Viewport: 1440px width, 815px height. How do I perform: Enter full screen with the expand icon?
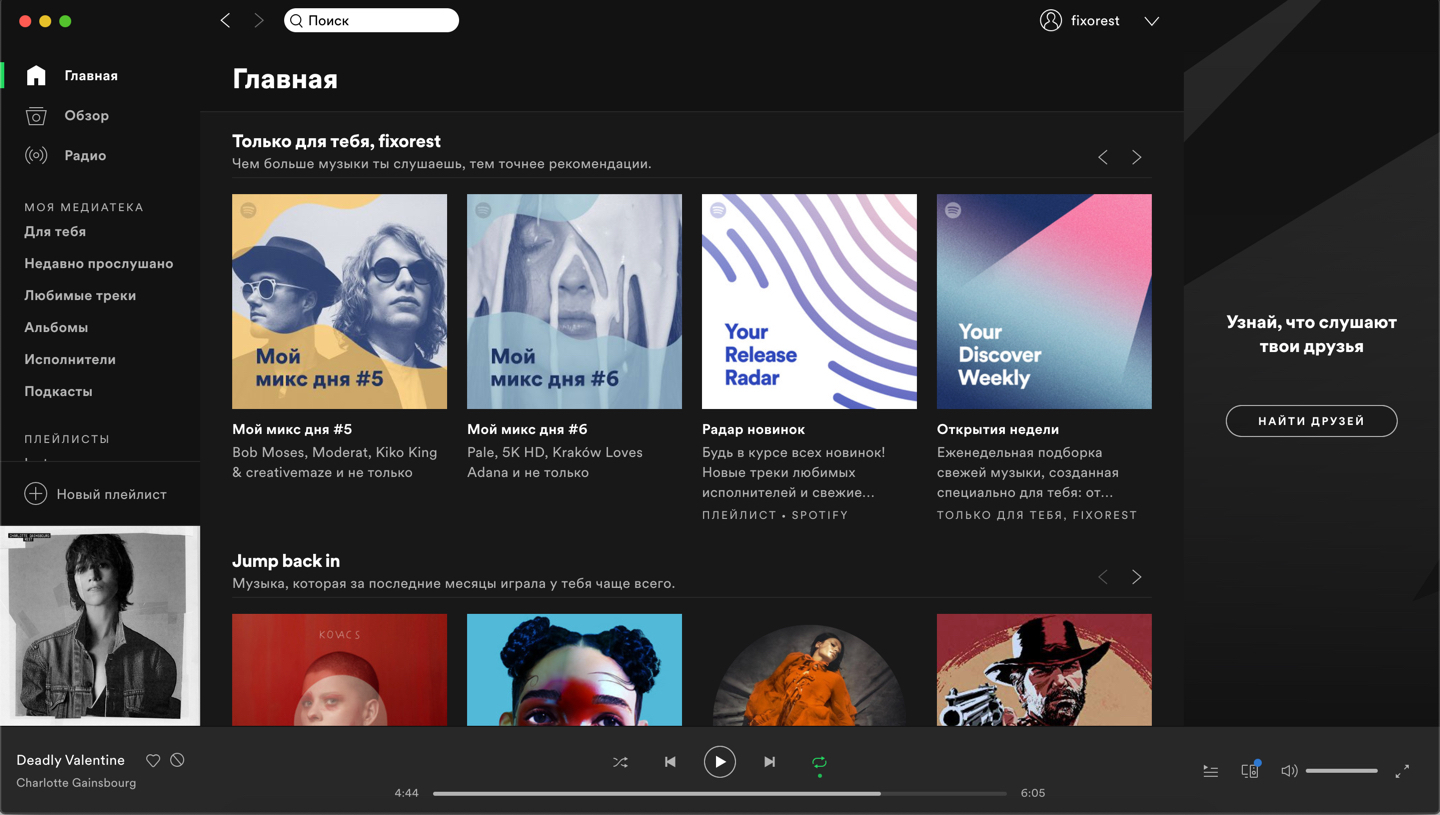(x=1402, y=771)
